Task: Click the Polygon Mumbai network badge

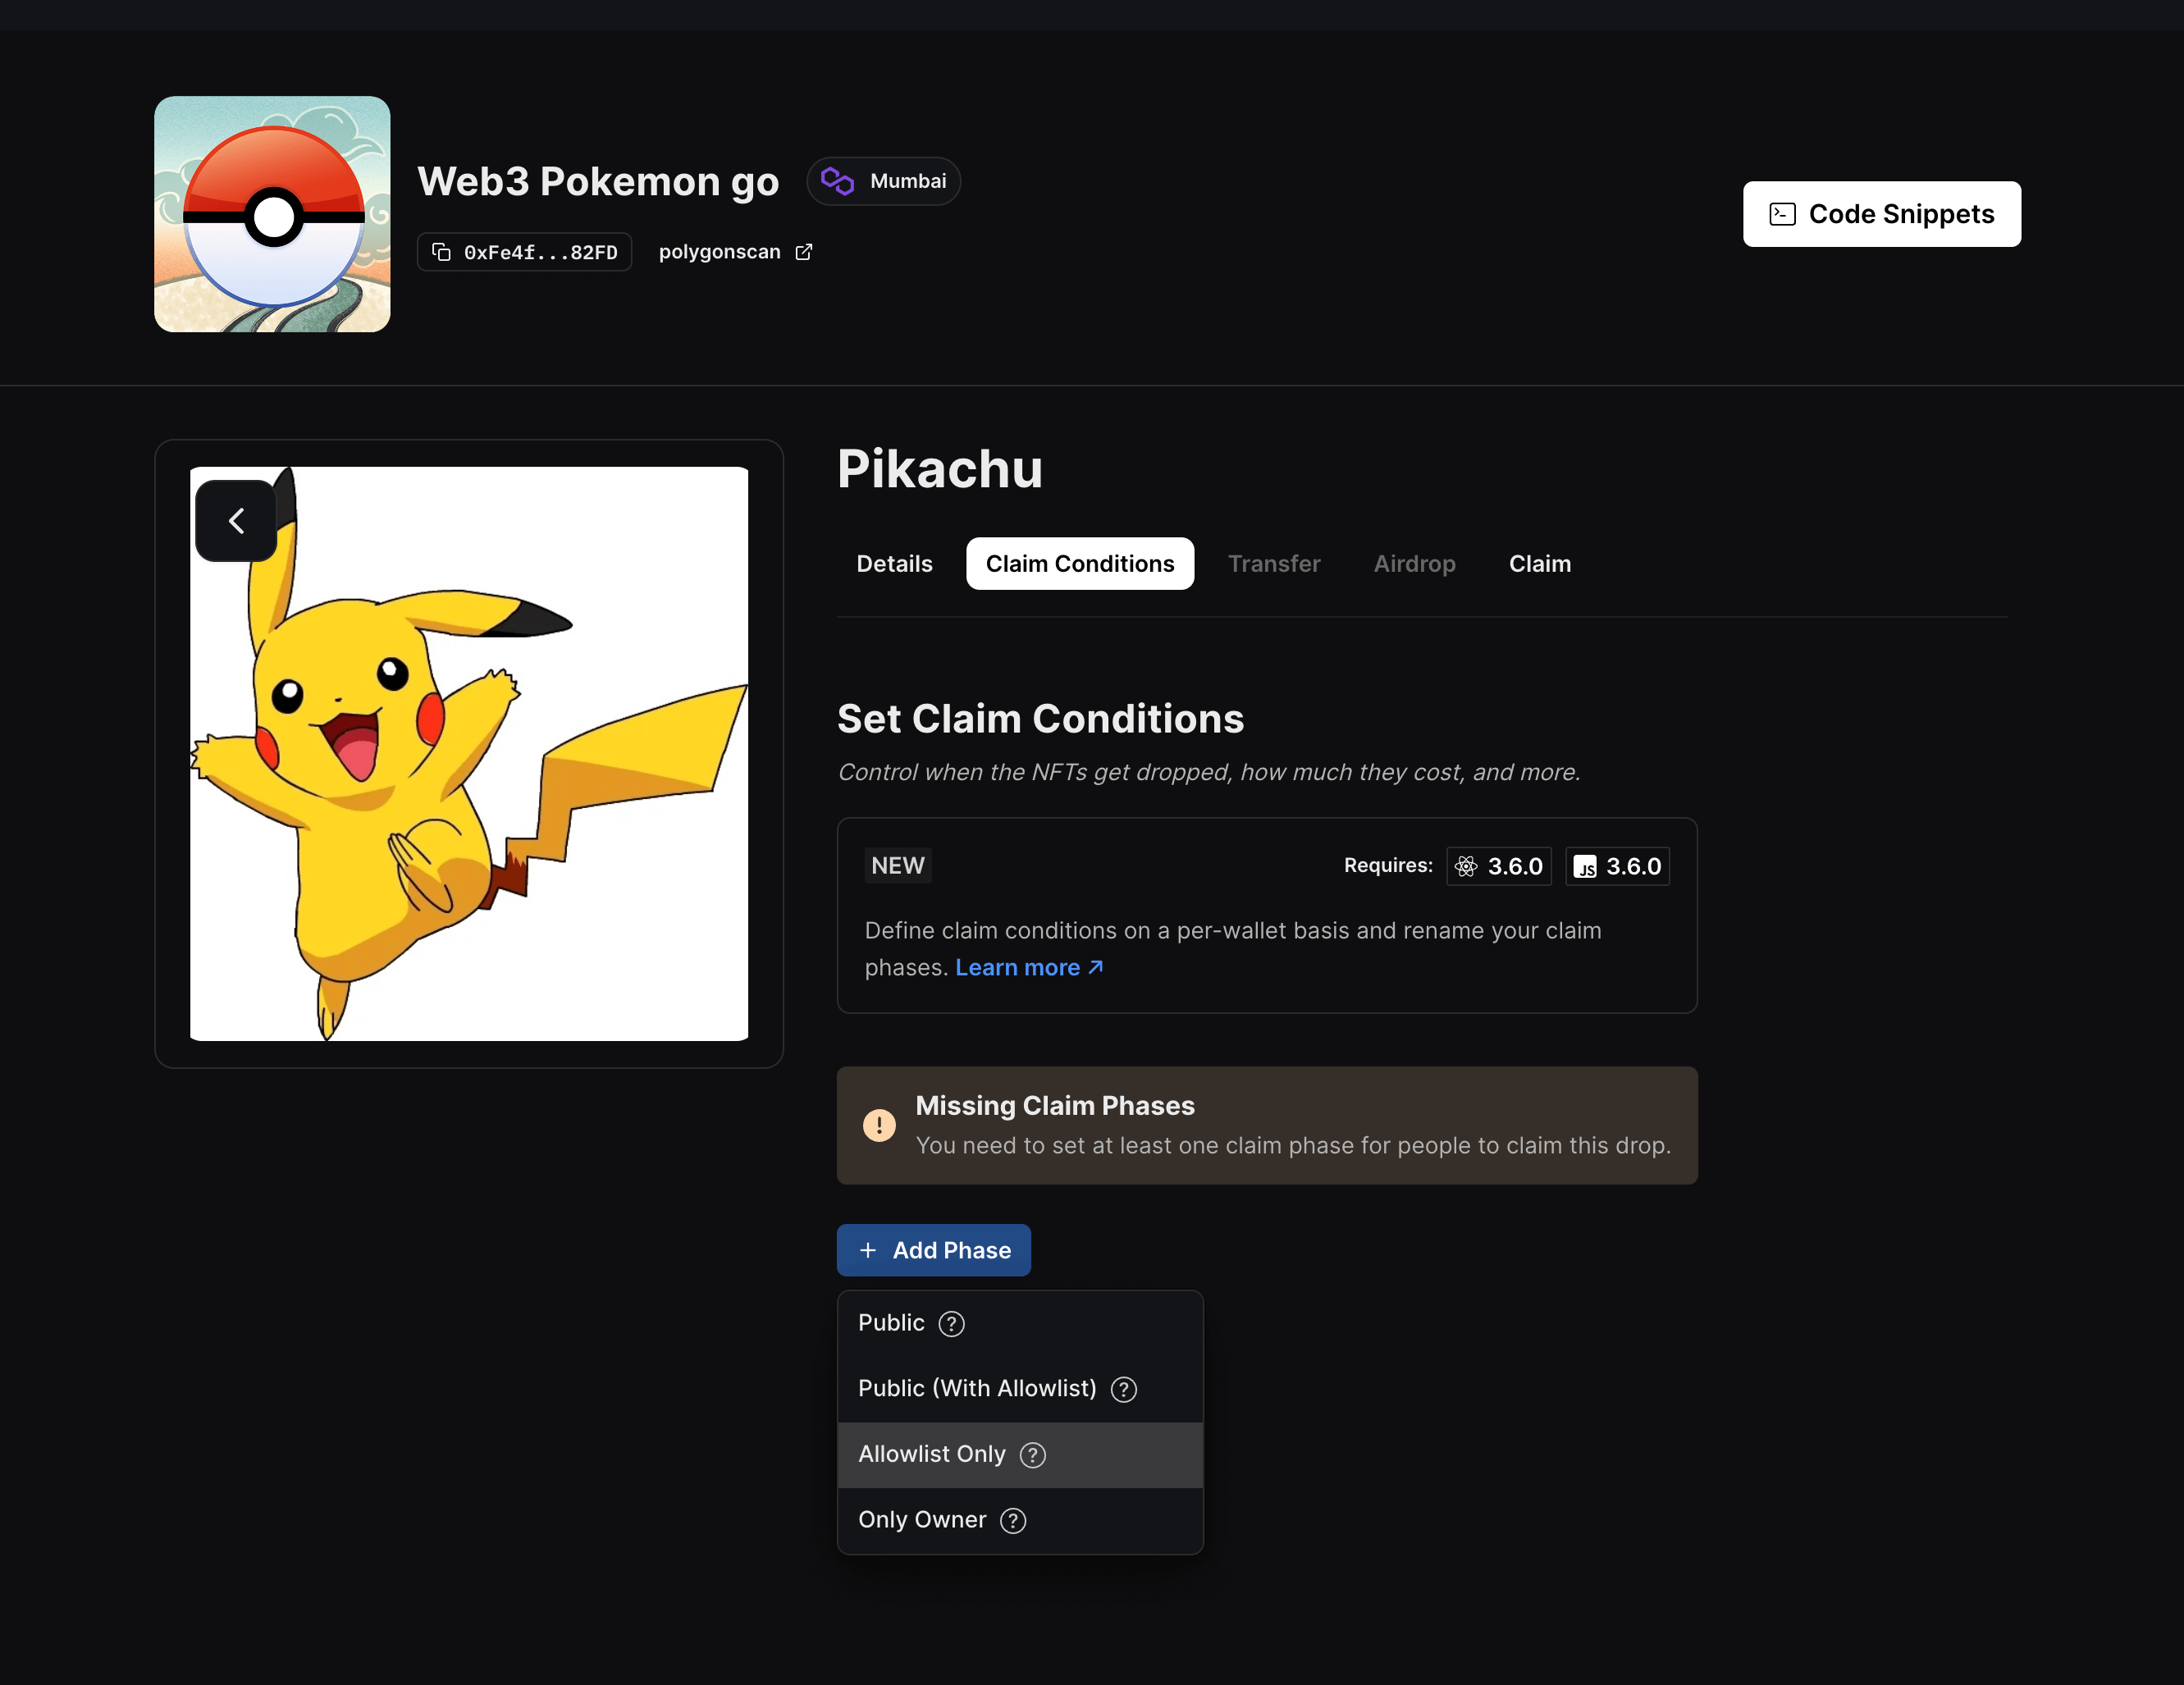Action: pyautogui.click(x=884, y=181)
